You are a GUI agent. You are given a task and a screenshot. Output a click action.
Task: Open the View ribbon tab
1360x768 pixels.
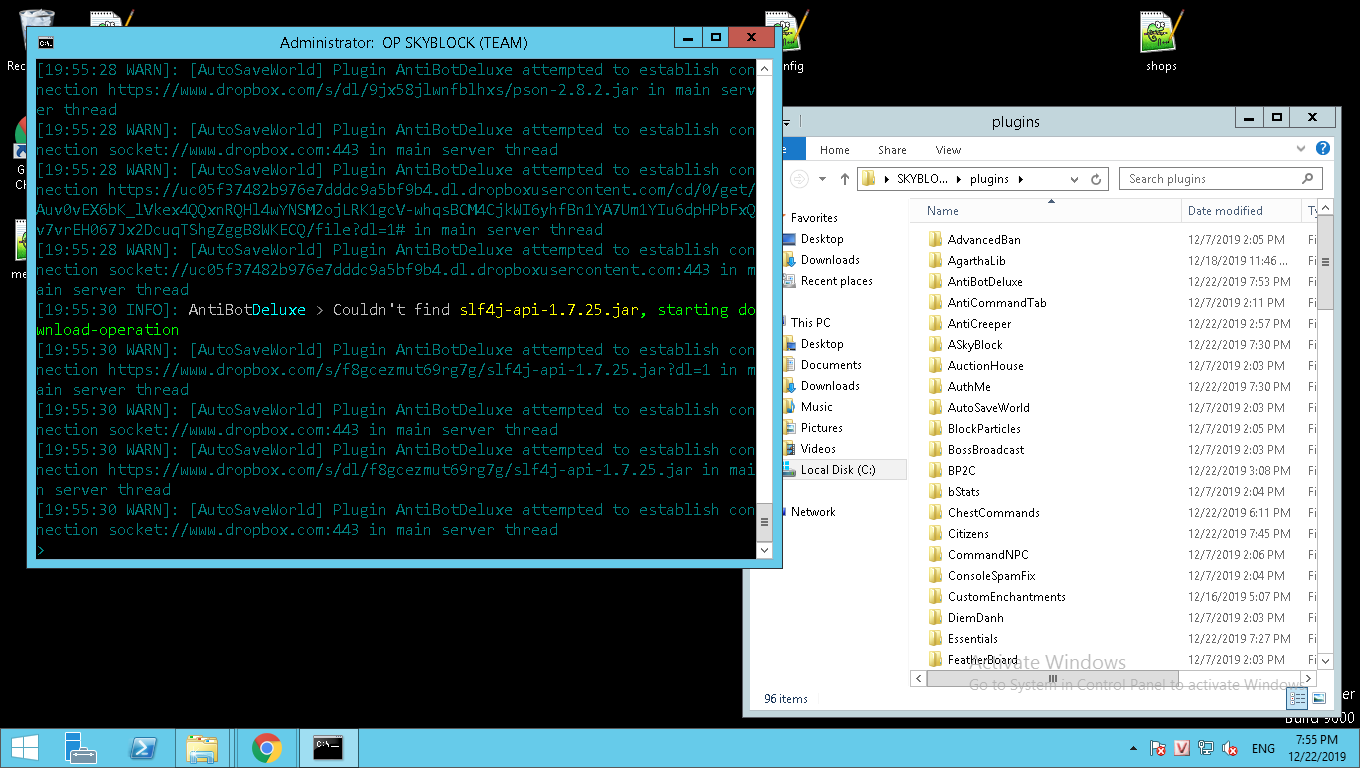click(x=948, y=150)
